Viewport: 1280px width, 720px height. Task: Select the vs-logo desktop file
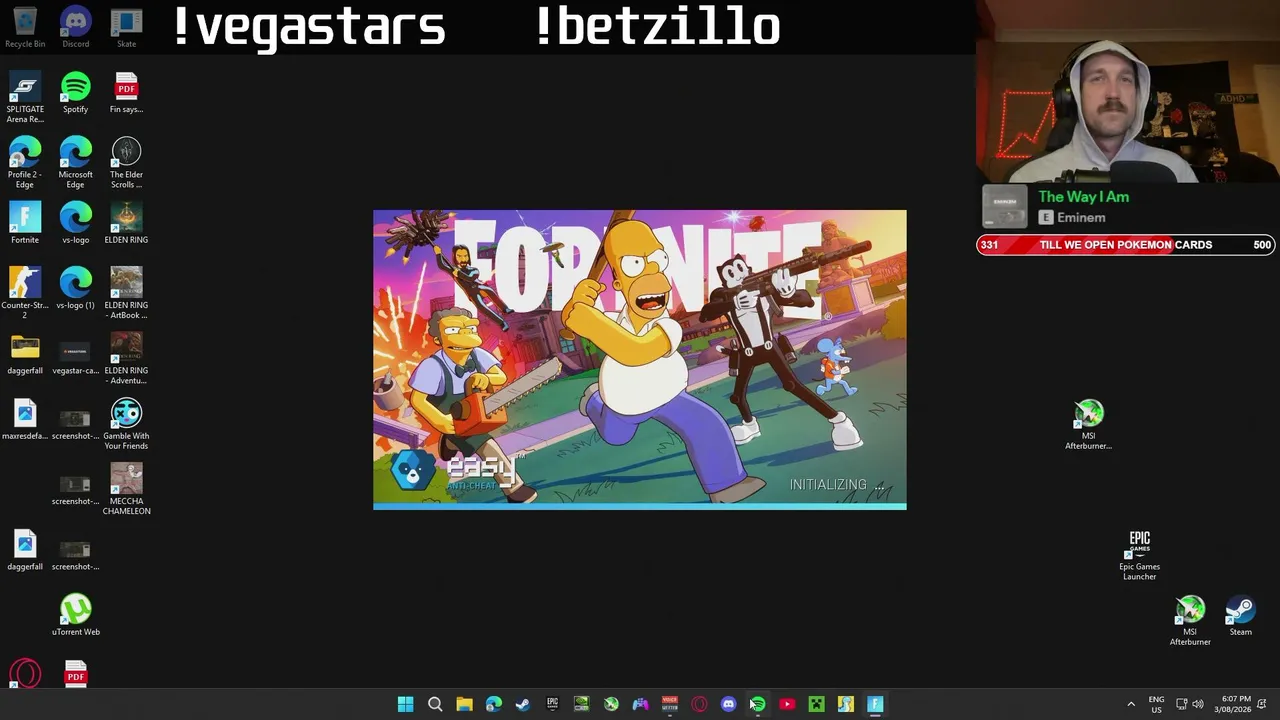[x=76, y=223]
